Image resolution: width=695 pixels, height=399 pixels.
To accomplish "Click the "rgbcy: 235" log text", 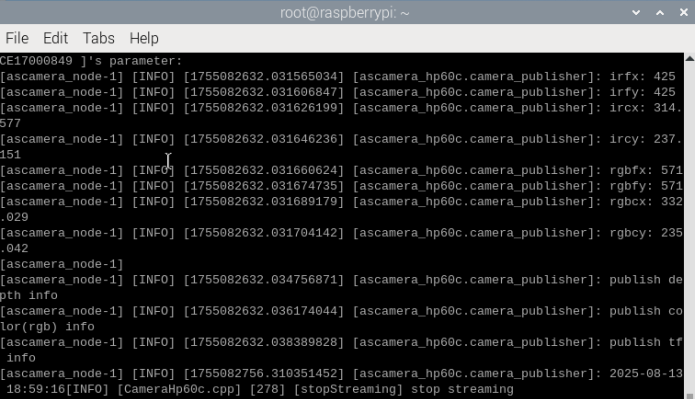I will 646,233.
